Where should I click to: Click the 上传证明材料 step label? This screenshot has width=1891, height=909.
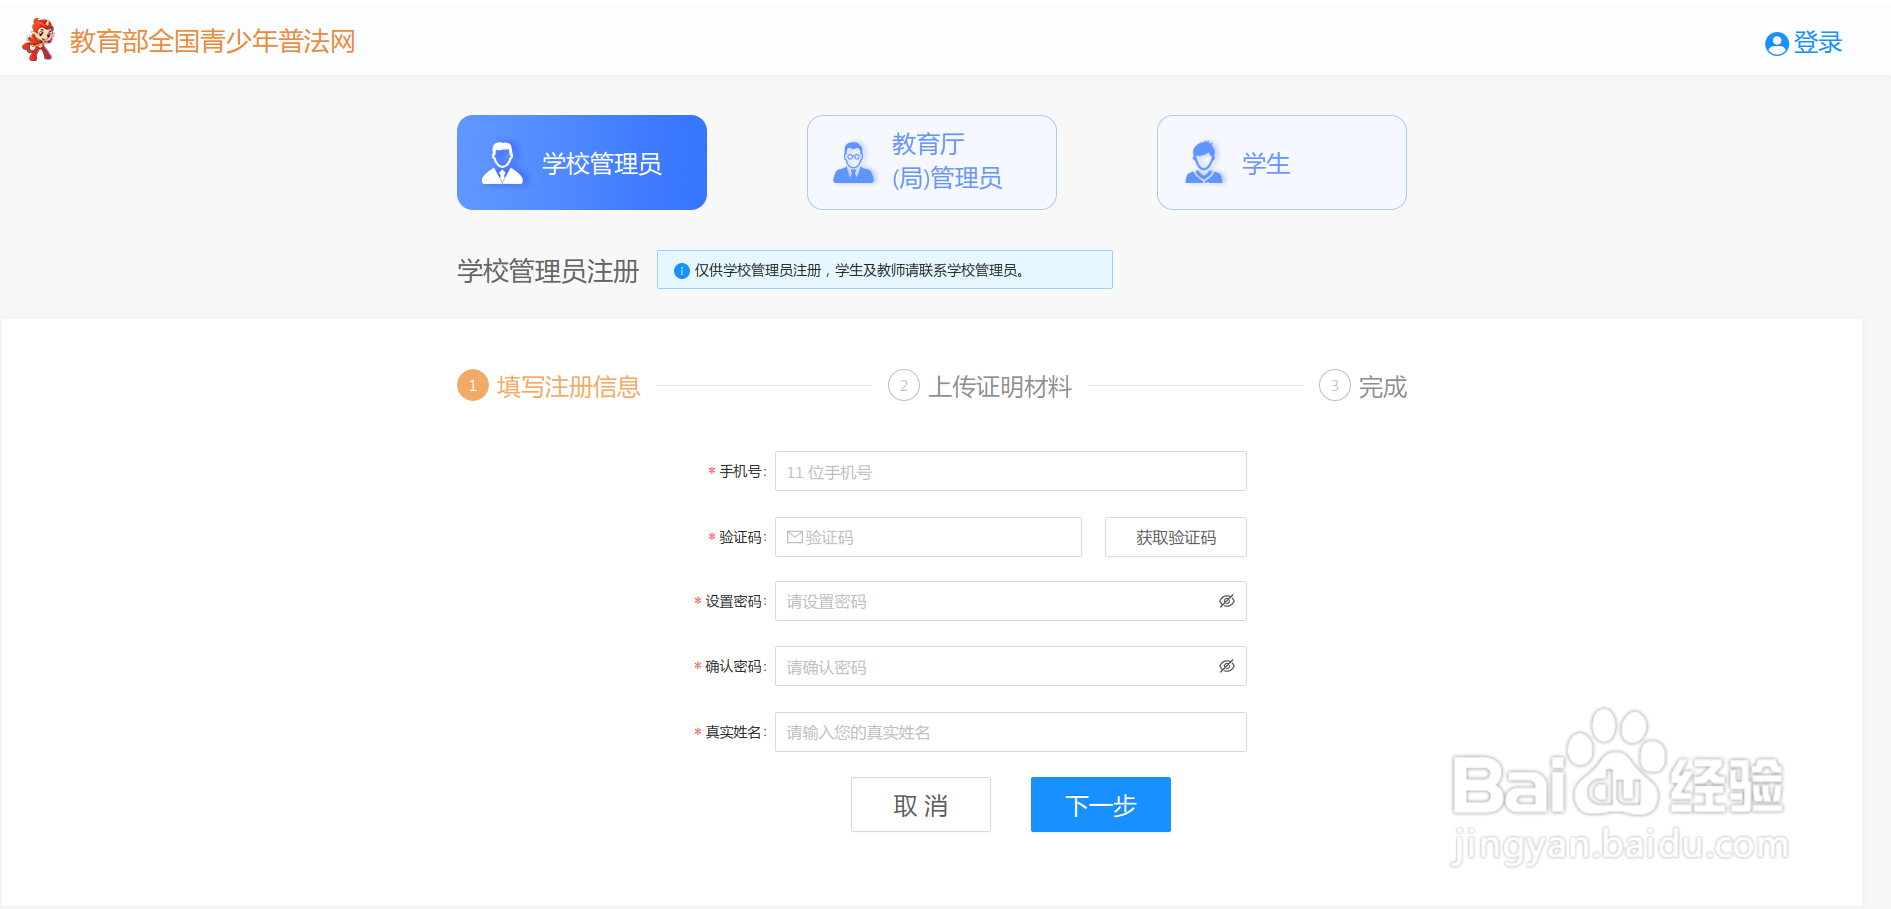[1000, 387]
